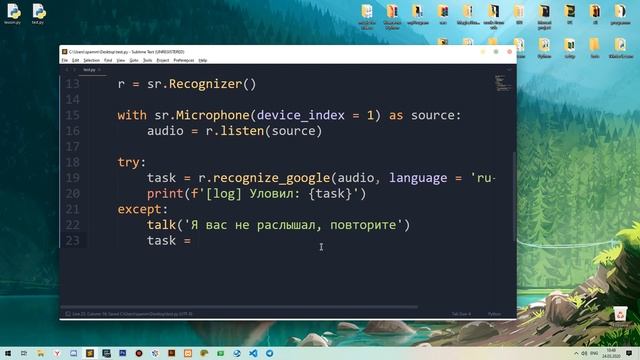This screenshot has height=360, width=640.
Task: Open the Windows Start menu
Action: 7,353
